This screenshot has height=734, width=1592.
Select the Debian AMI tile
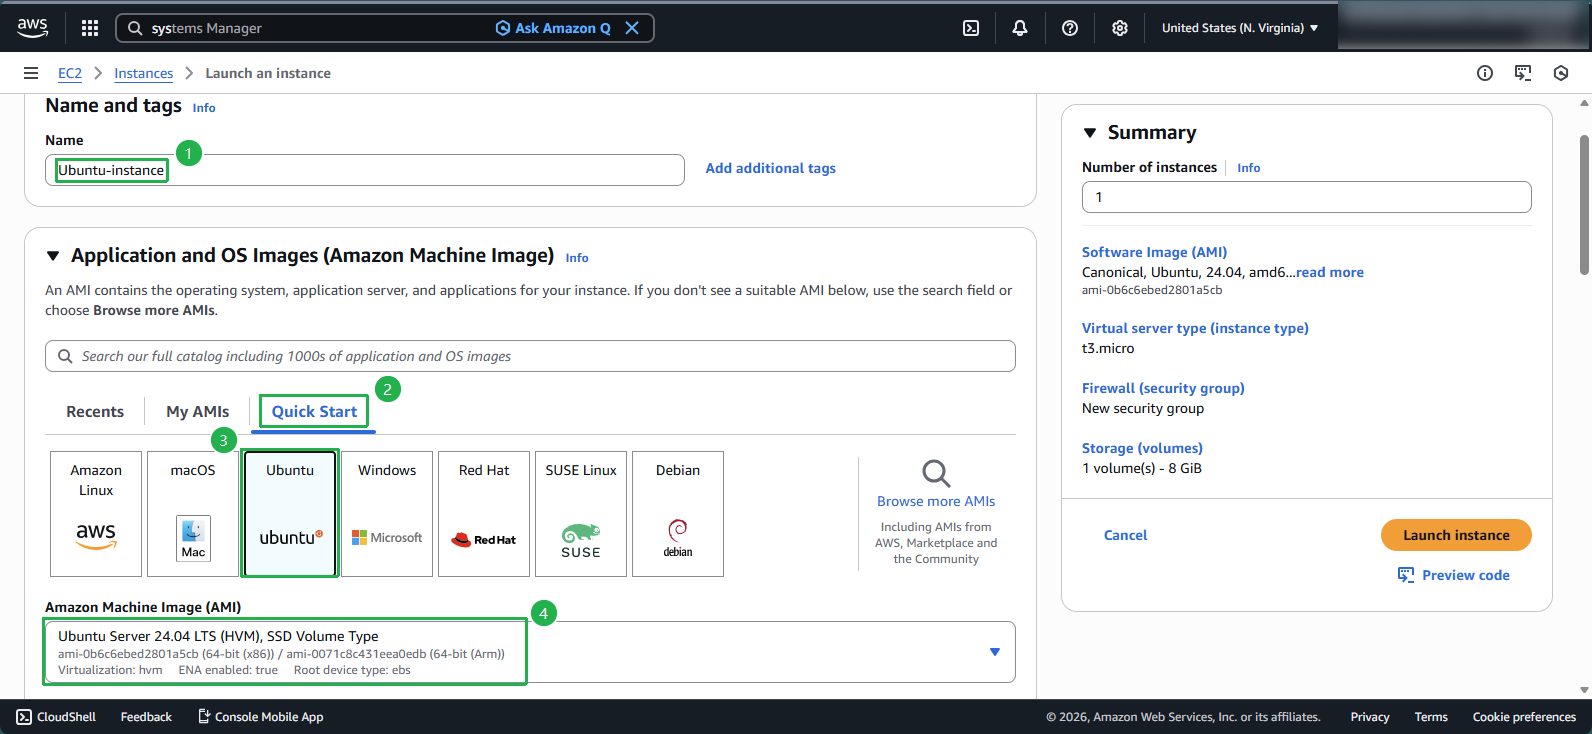pos(678,514)
